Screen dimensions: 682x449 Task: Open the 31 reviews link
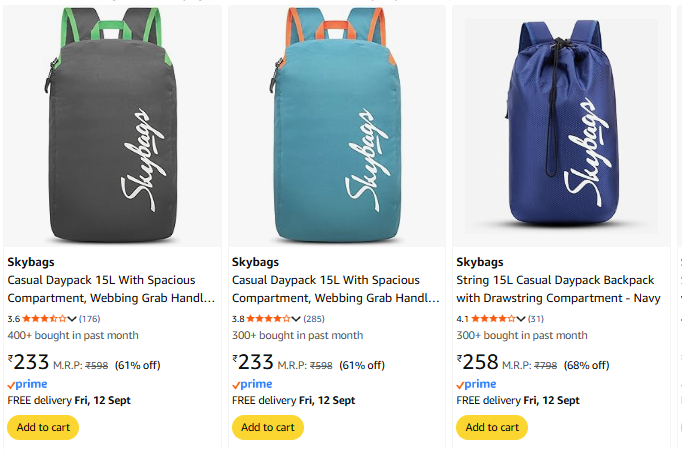click(x=535, y=319)
